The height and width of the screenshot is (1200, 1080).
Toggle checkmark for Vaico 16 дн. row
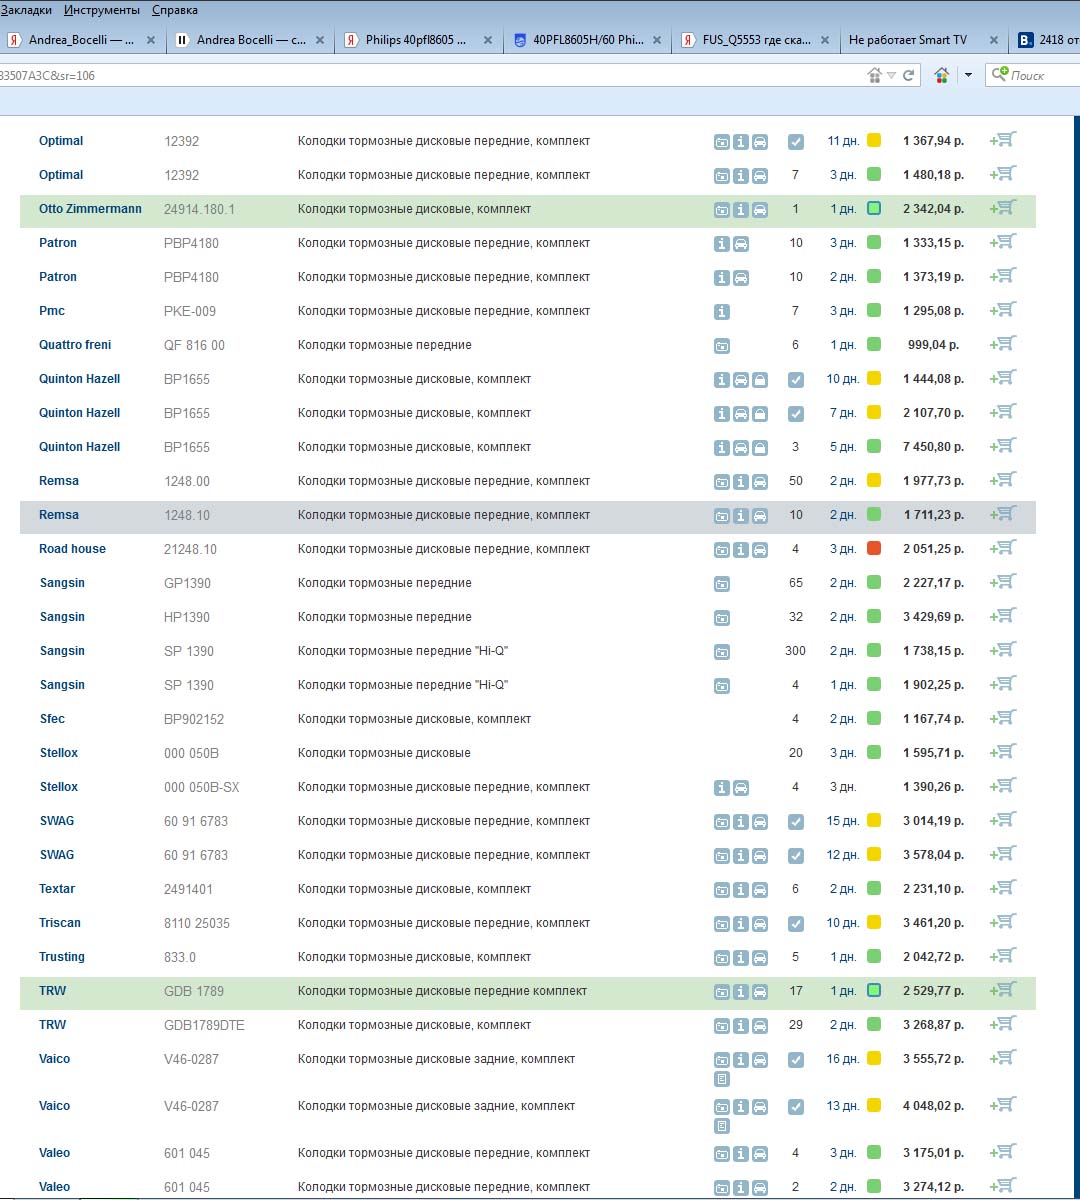click(796, 1060)
